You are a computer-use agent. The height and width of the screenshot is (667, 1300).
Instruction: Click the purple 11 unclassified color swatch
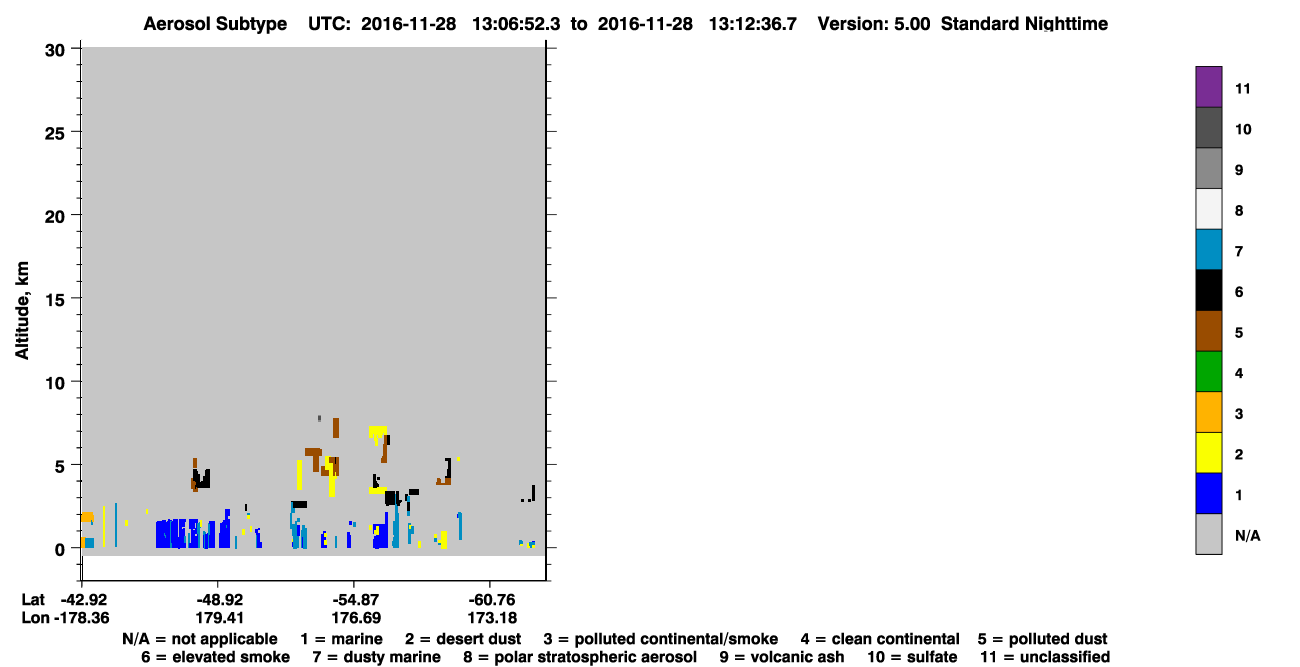(1208, 87)
